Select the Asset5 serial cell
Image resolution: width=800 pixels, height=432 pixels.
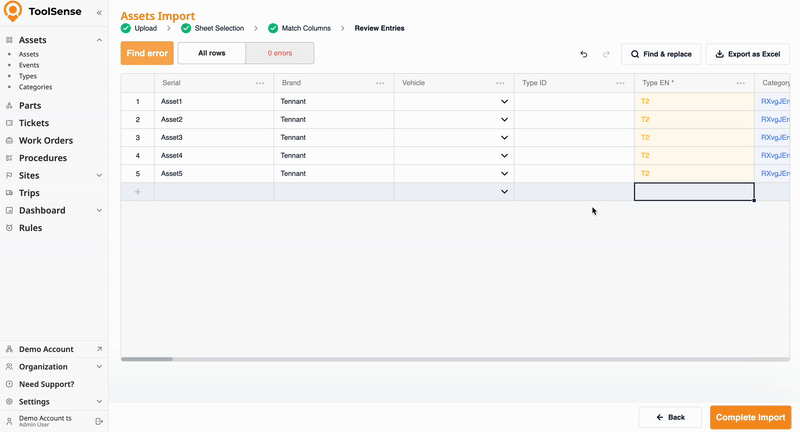[x=214, y=173]
